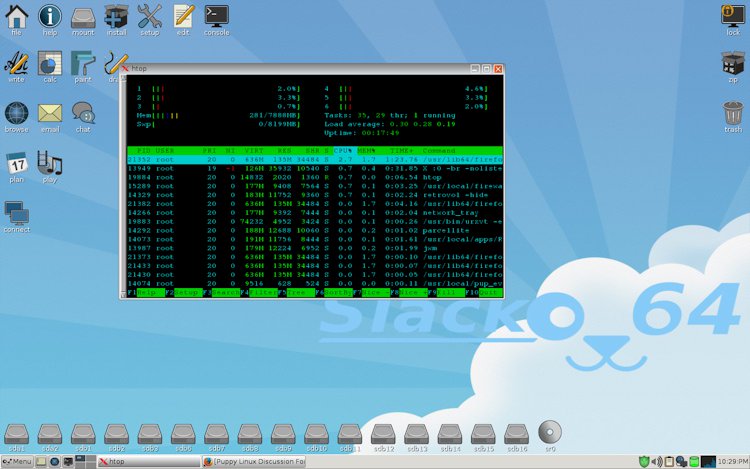Click F6 SortBy in htop footer
750x469 pixels.
point(334,293)
